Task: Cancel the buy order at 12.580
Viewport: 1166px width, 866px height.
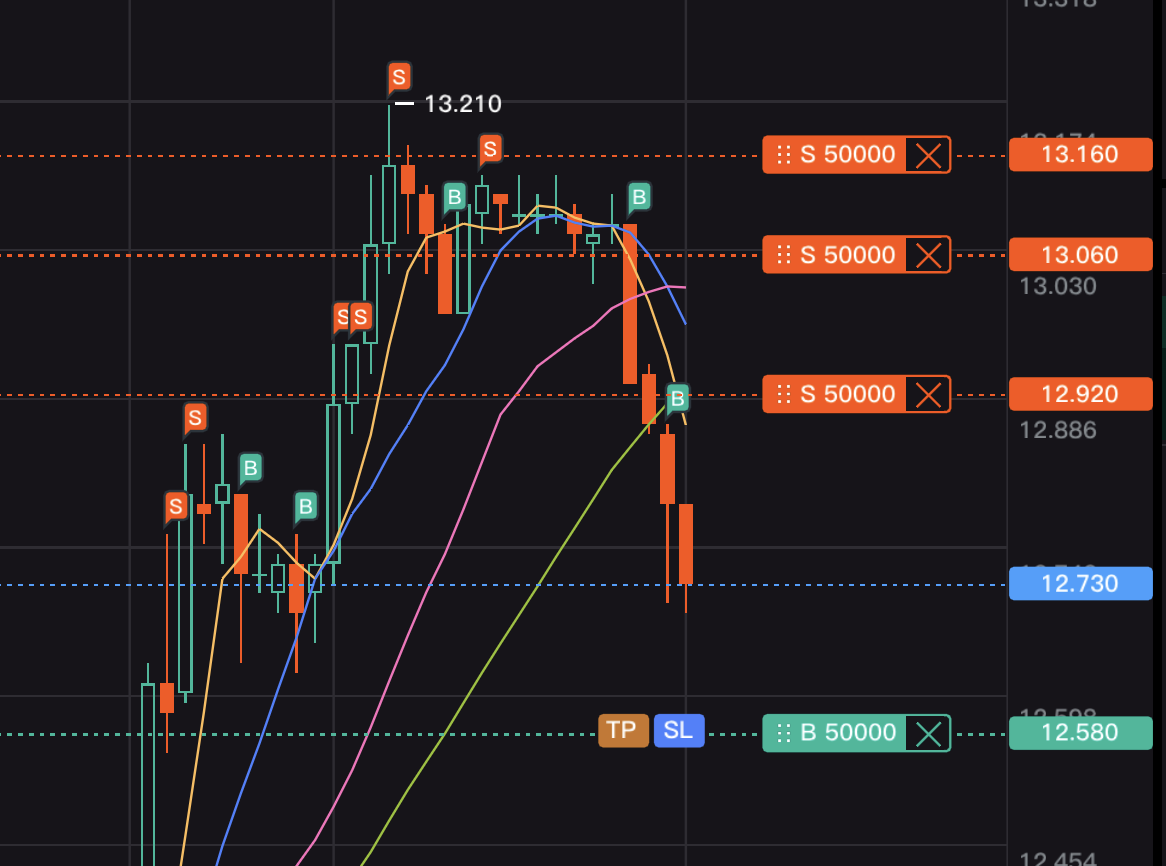Action: (928, 733)
